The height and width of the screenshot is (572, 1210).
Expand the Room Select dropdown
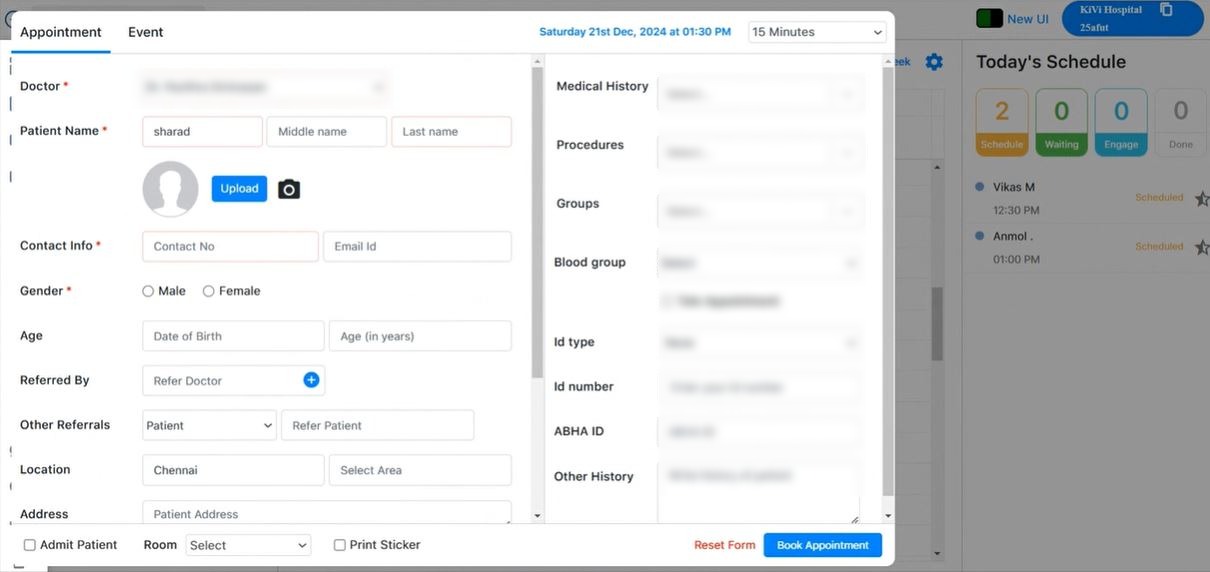[x=248, y=545]
